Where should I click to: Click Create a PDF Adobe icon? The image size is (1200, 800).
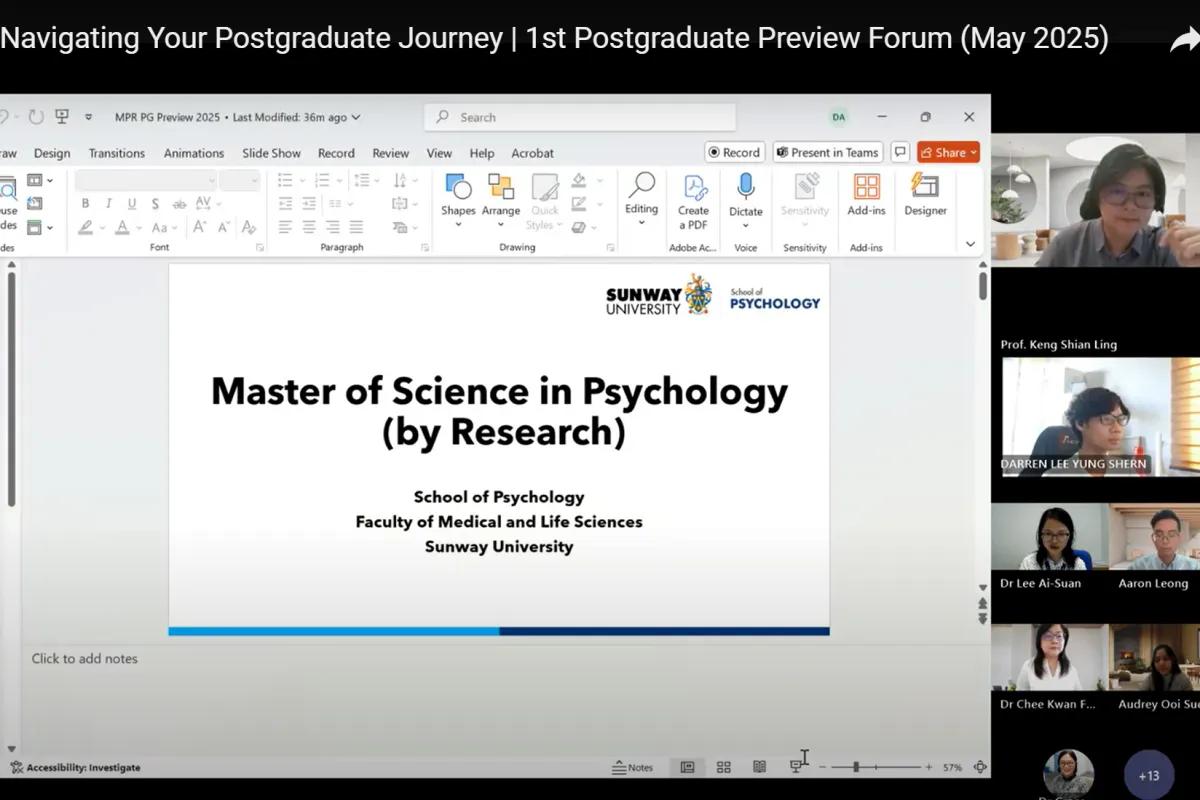(x=694, y=187)
